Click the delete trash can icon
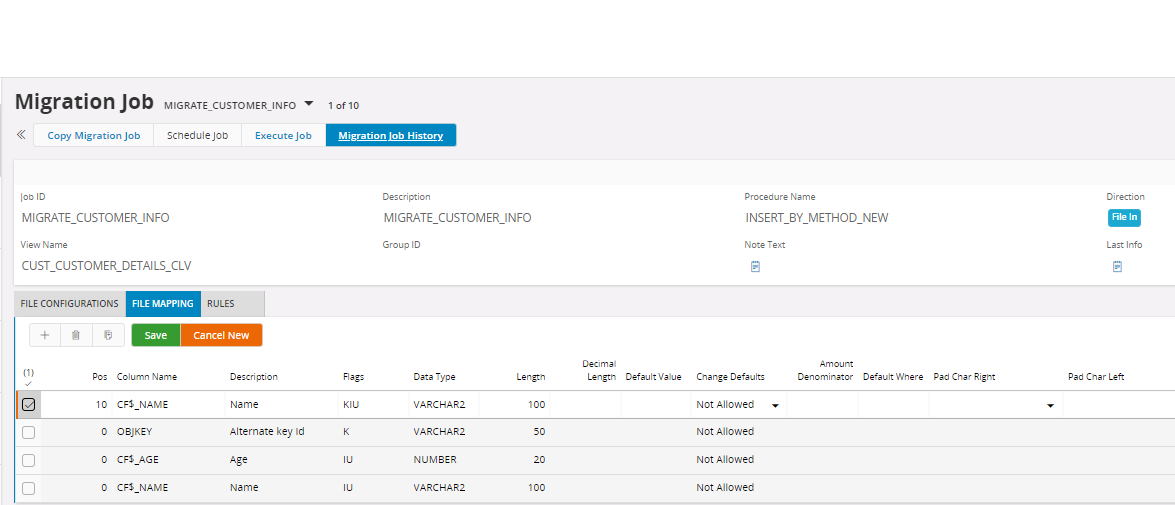Screen dimensions: 1175x505 click(76, 336)
